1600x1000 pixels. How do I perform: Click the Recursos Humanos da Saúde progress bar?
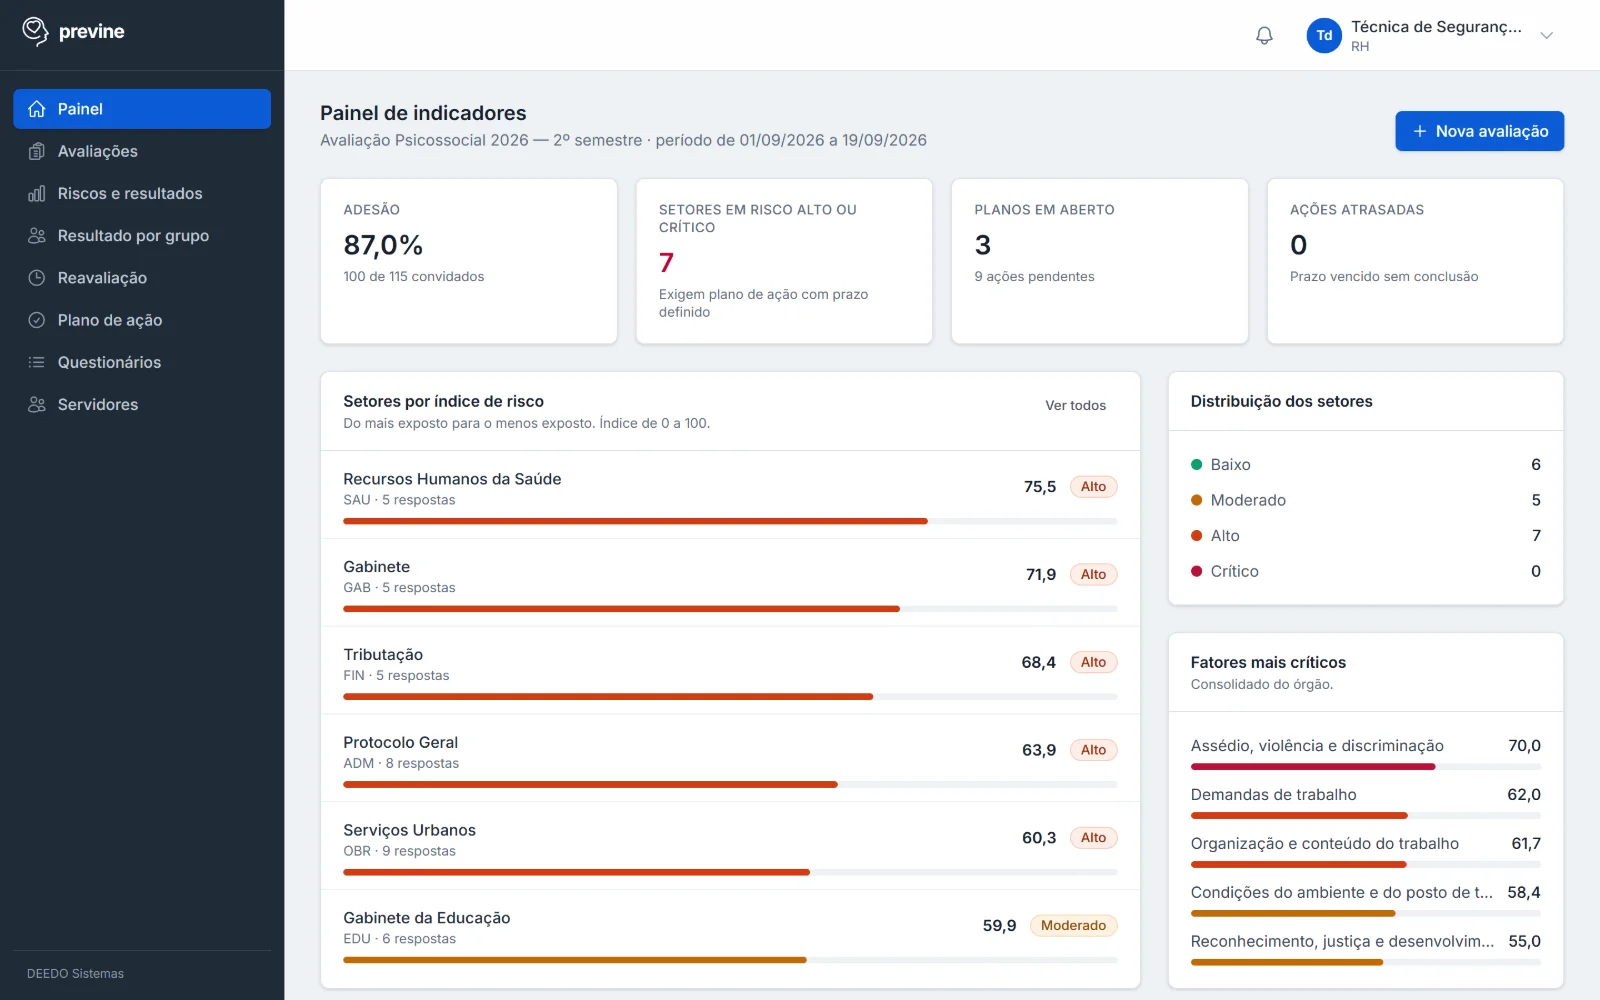[730, 521]
